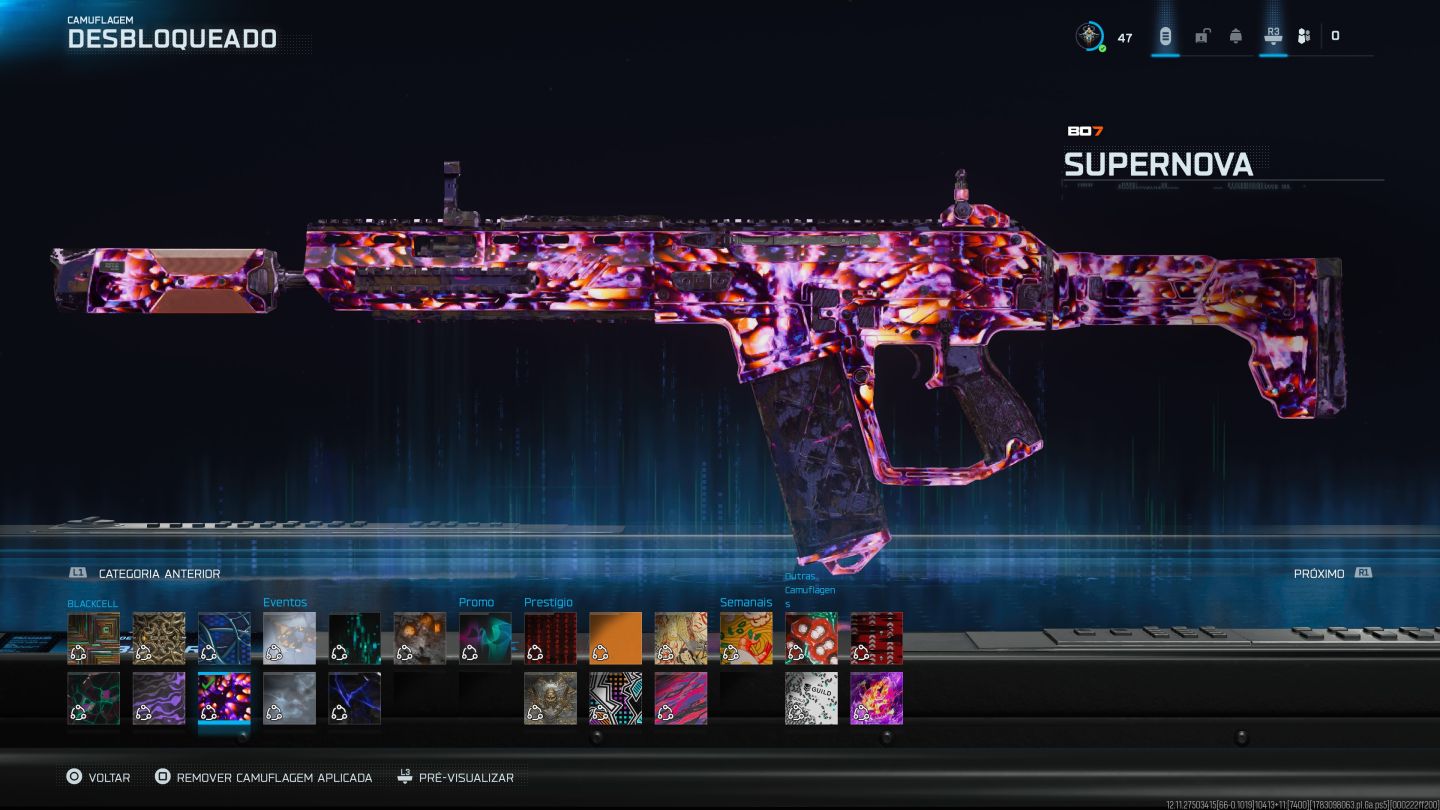Open the menu list icon in top bar
This screenshot has height=810, width=1440.
[x=1165, y=37]
